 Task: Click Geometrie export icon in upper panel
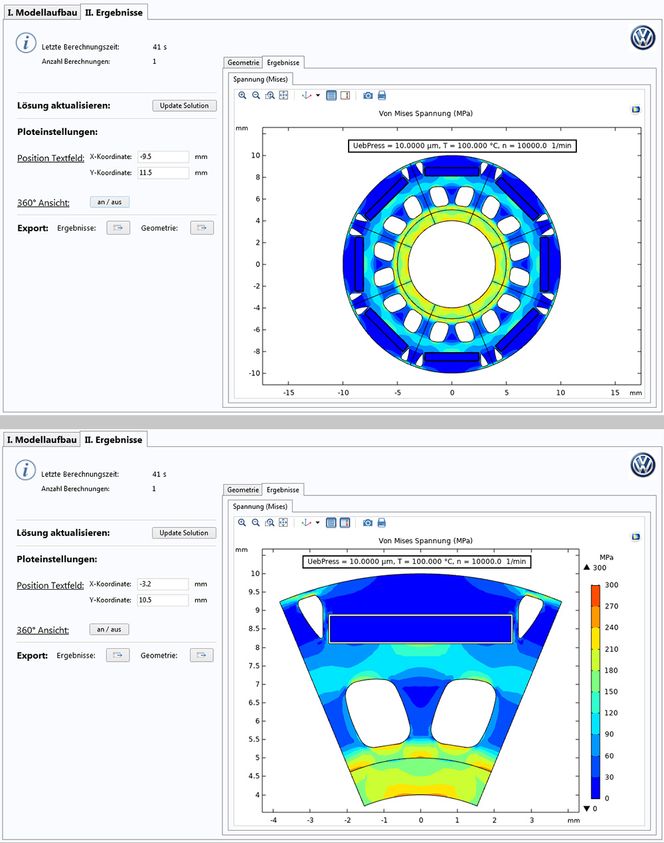click(x=202, y=228)
